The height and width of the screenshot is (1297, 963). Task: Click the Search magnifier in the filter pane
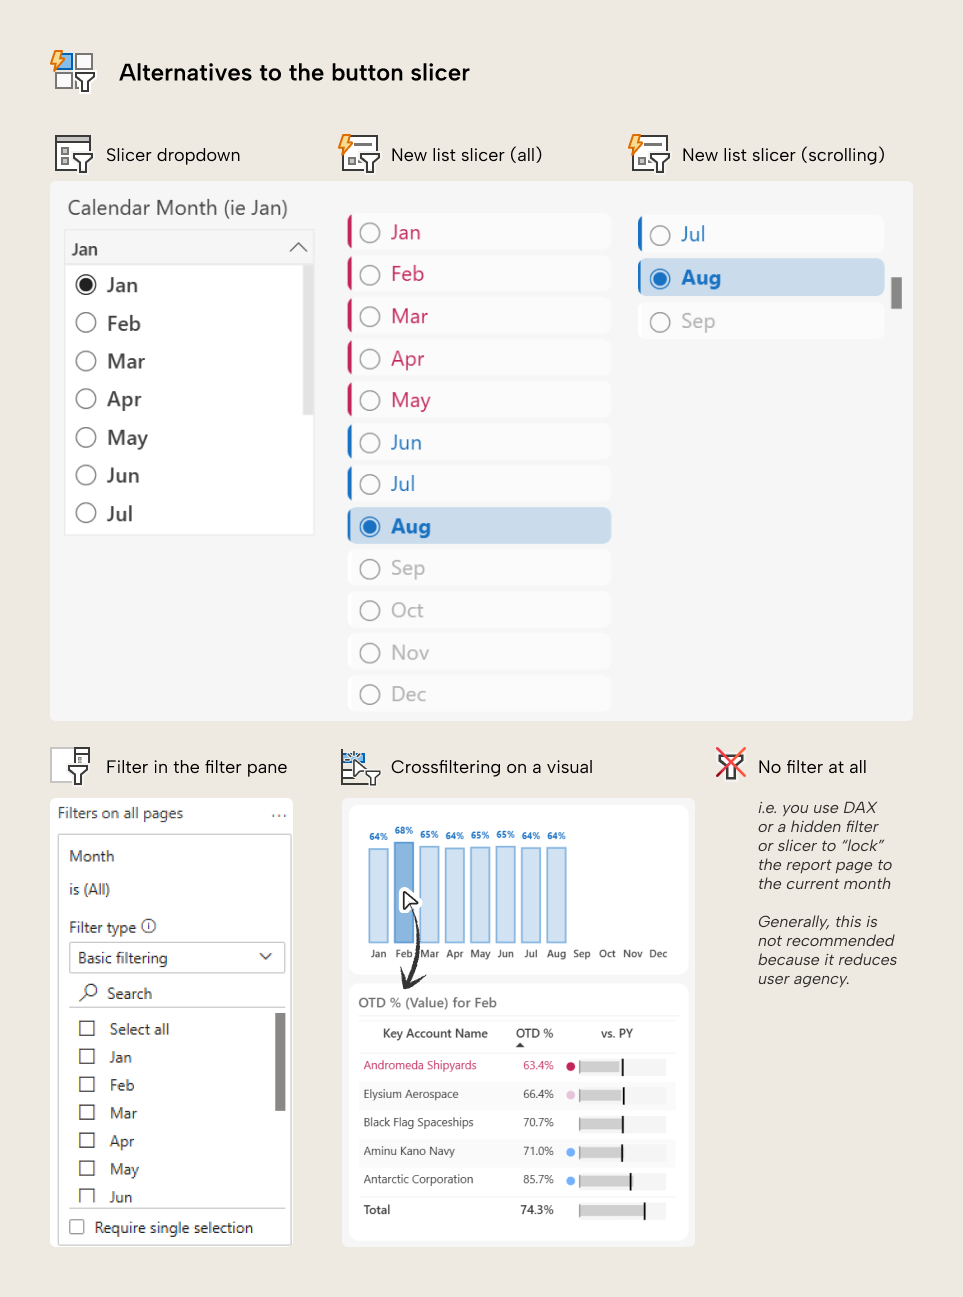pos(91,992)
